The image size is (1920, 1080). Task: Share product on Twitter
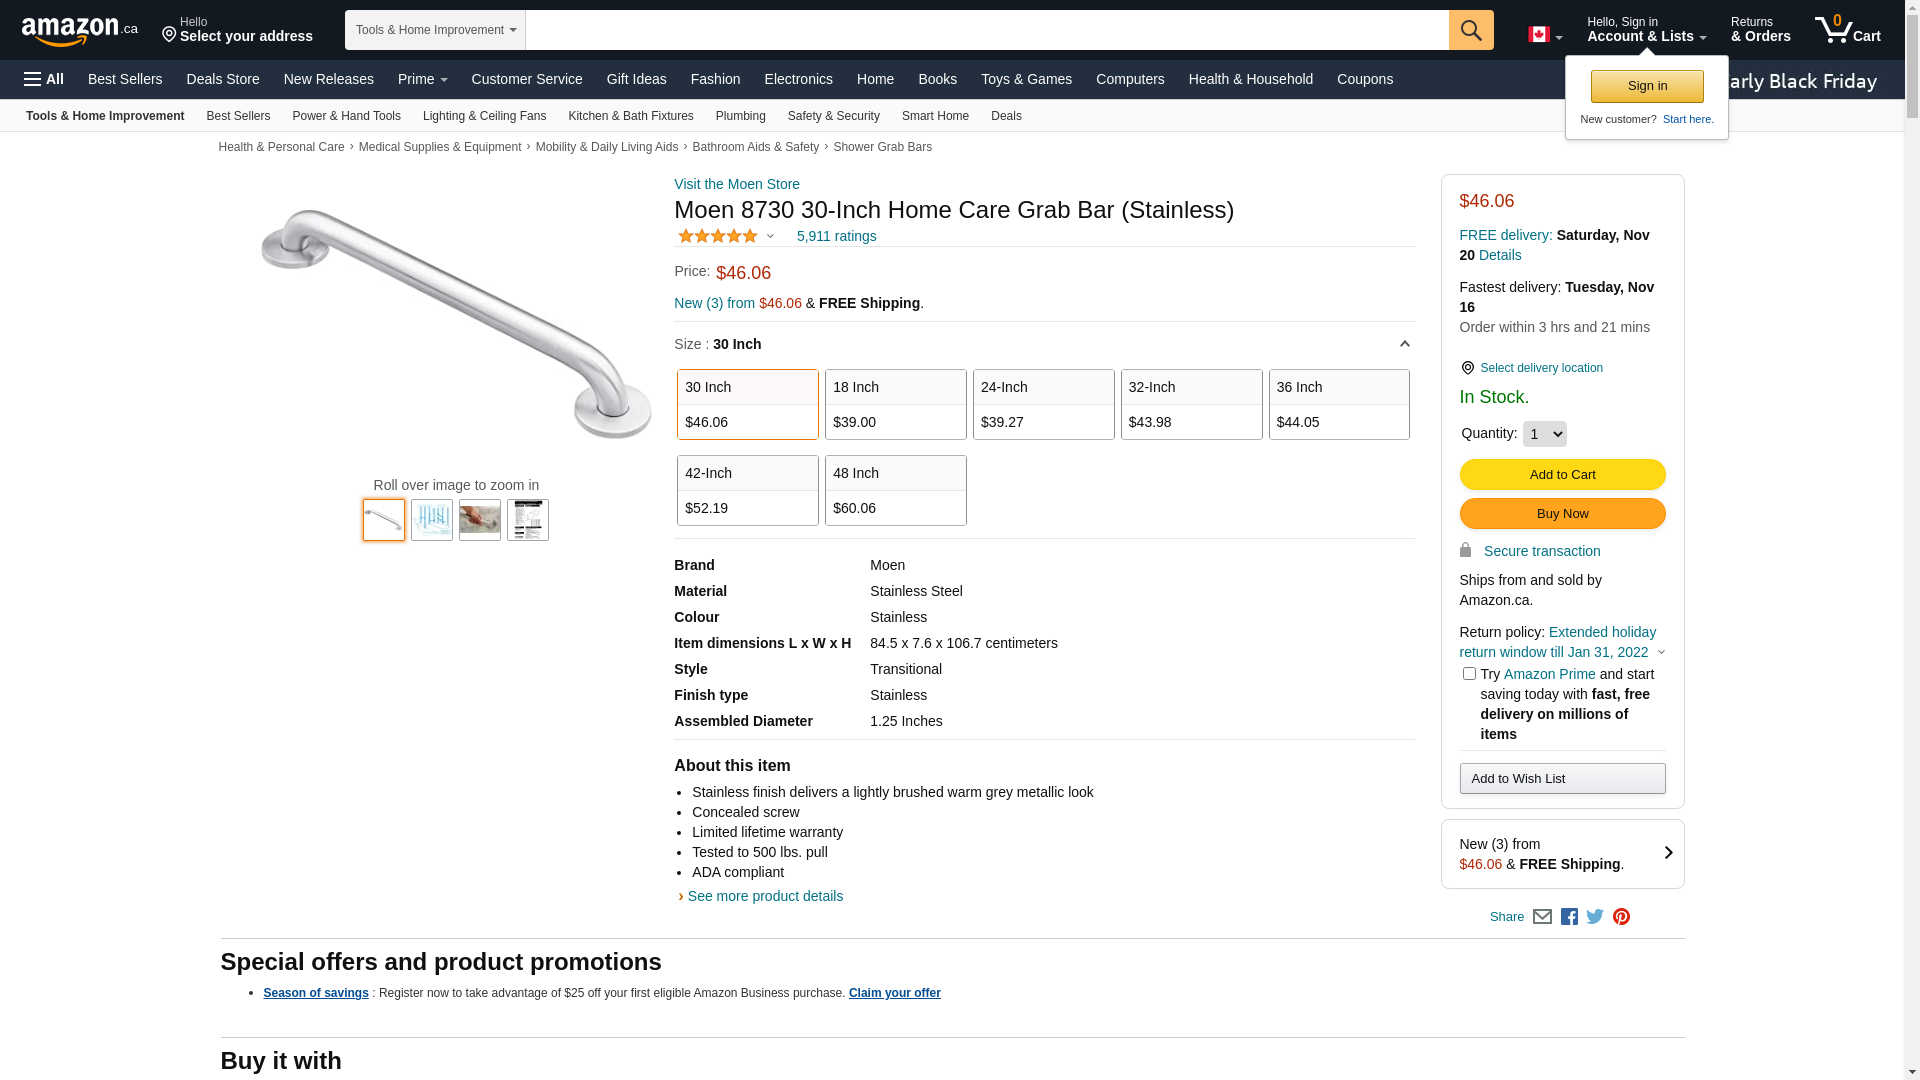coord(1595,917)
